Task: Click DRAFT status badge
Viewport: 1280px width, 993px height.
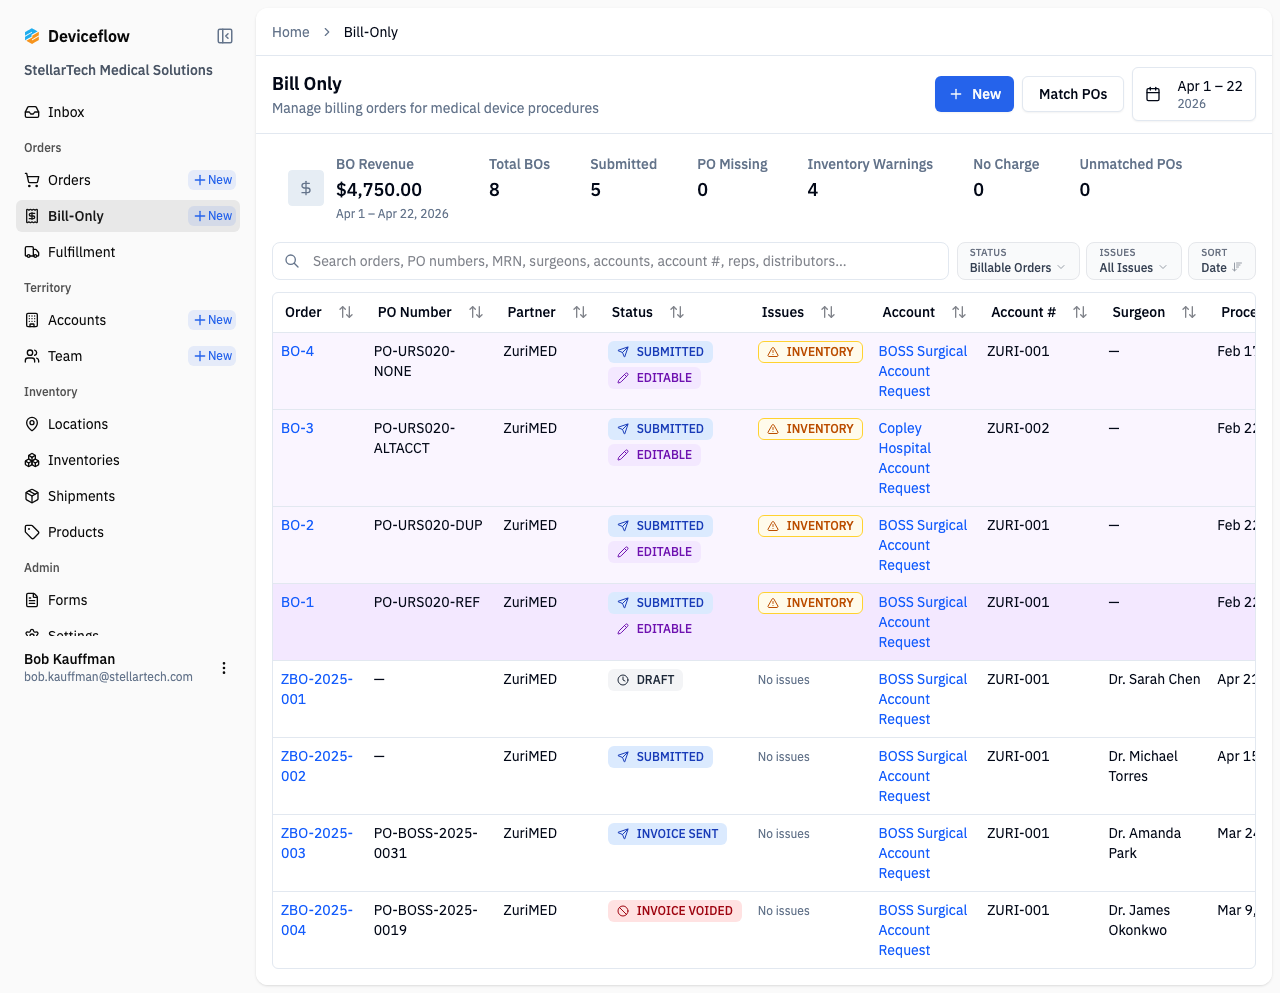Action: pos(645,680)
